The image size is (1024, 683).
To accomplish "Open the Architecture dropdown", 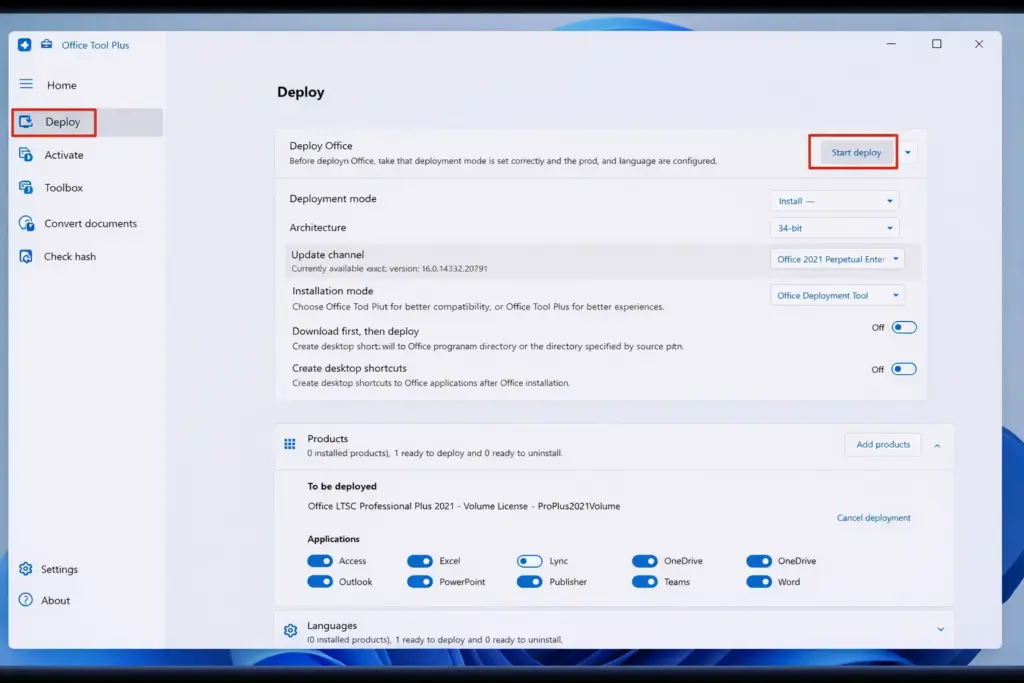I will (x=834, y=229).
